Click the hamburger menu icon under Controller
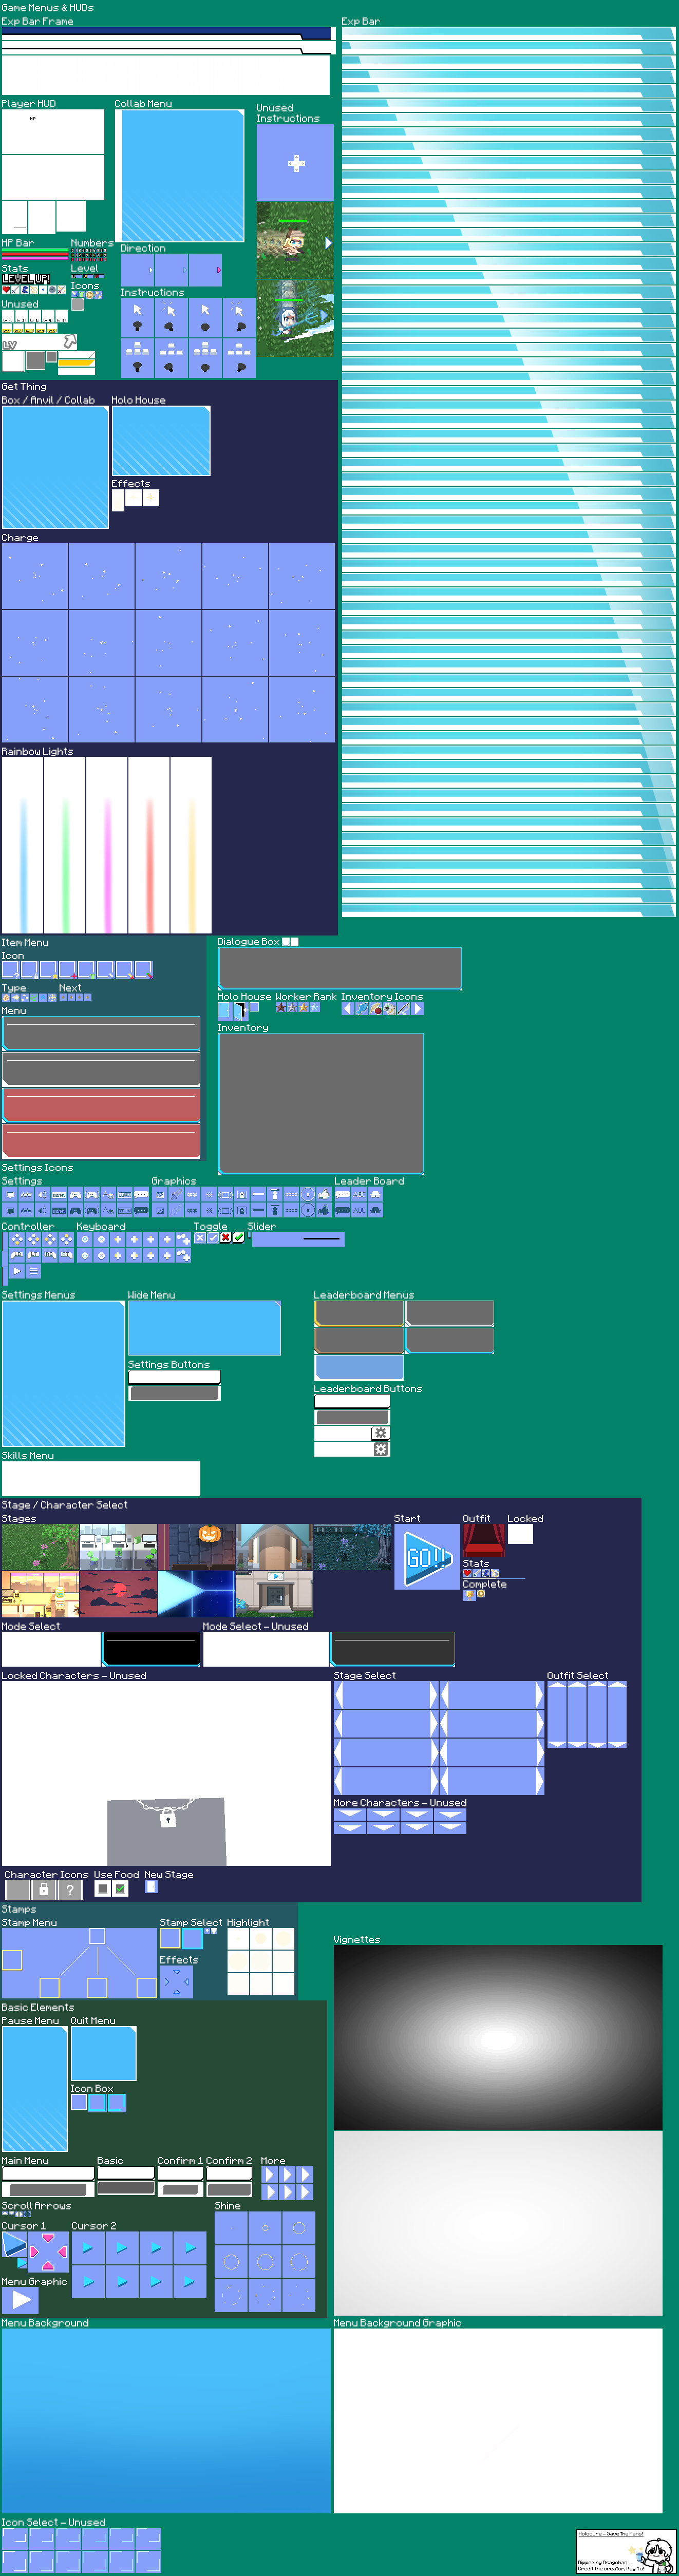This screenshot has width=679, height=2576. 33,1271
